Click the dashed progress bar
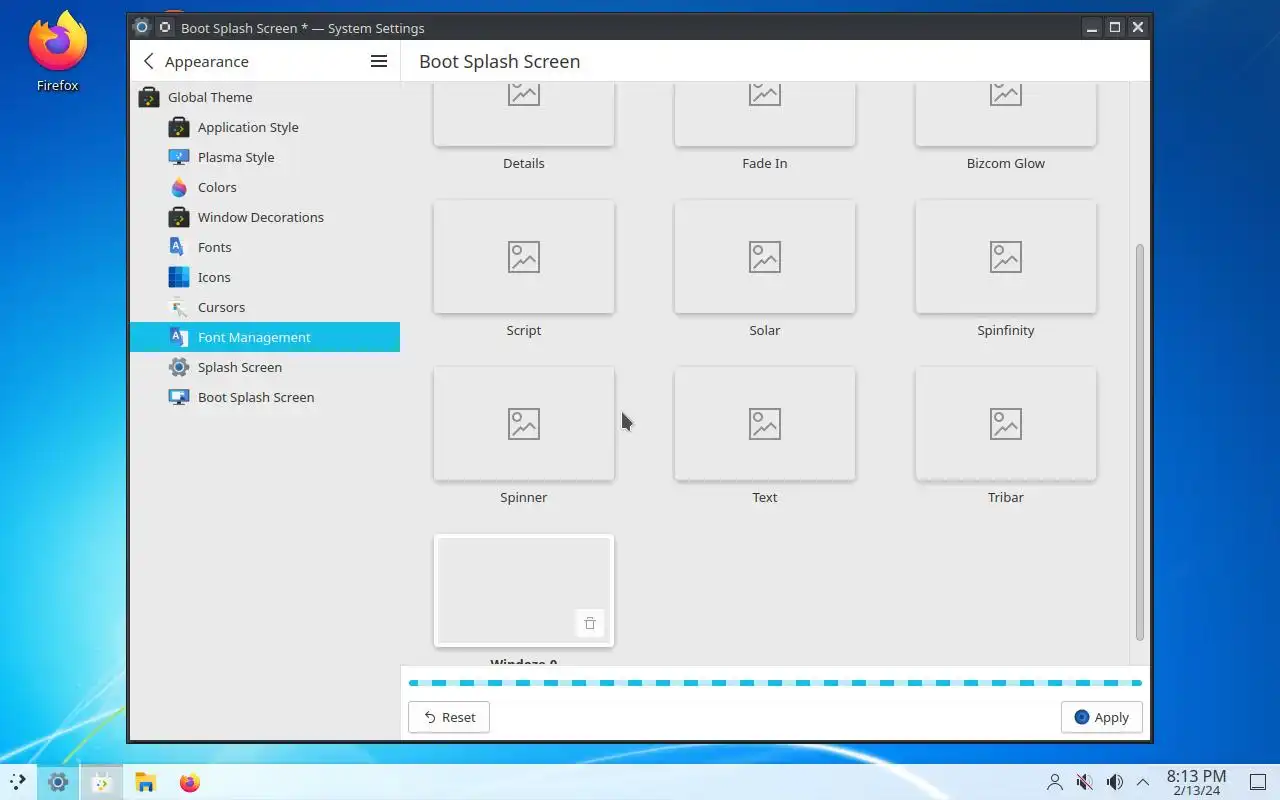The image size is (1280, 800). coord(775,683)
